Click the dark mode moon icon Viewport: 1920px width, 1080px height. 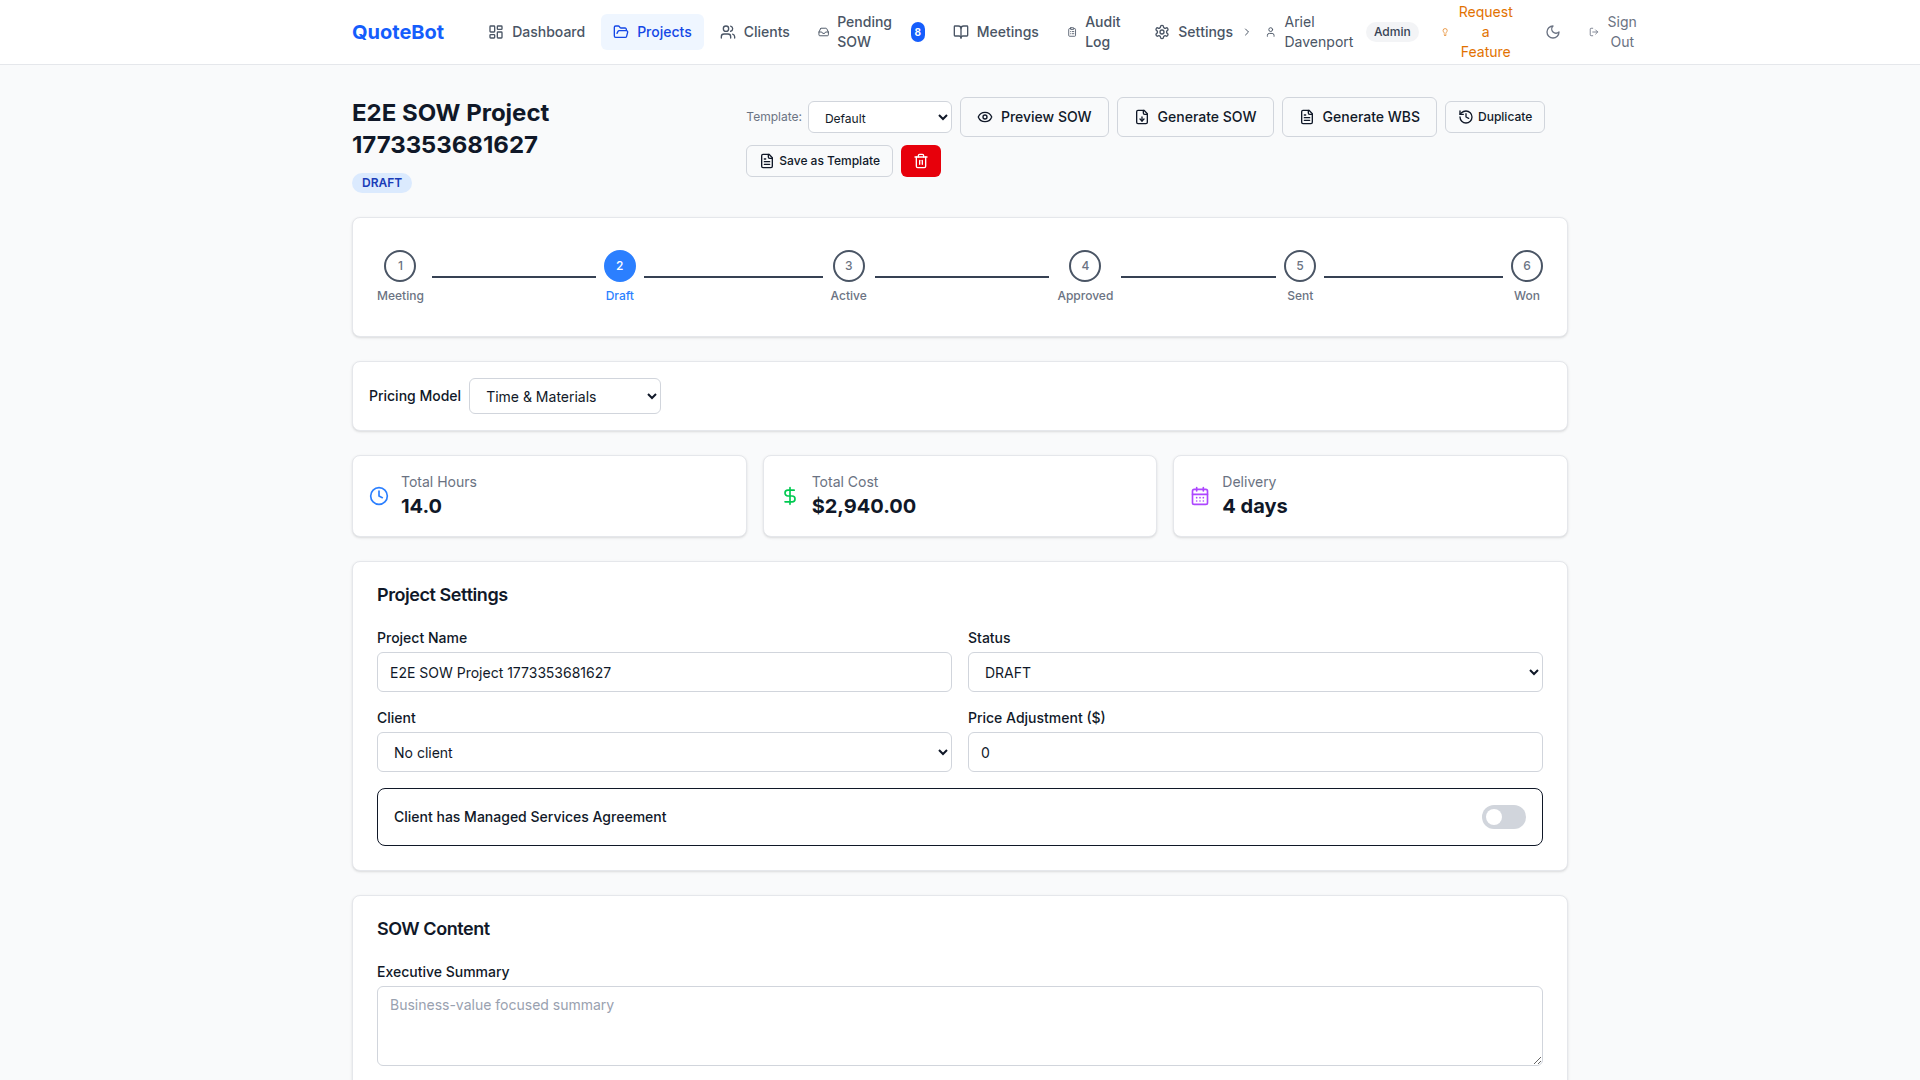pos(1553,31)
